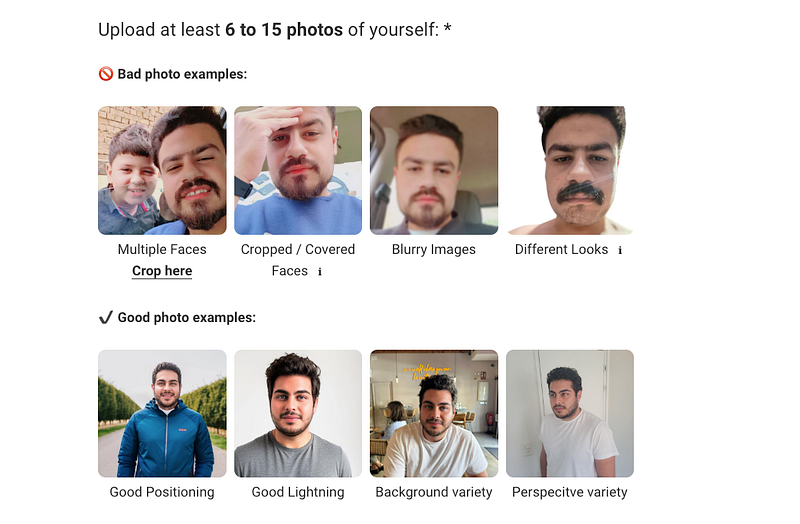The height and width of the screenshot is (524, 800).
Task: View the Blurry Images example photo
Action: (434, 170)
